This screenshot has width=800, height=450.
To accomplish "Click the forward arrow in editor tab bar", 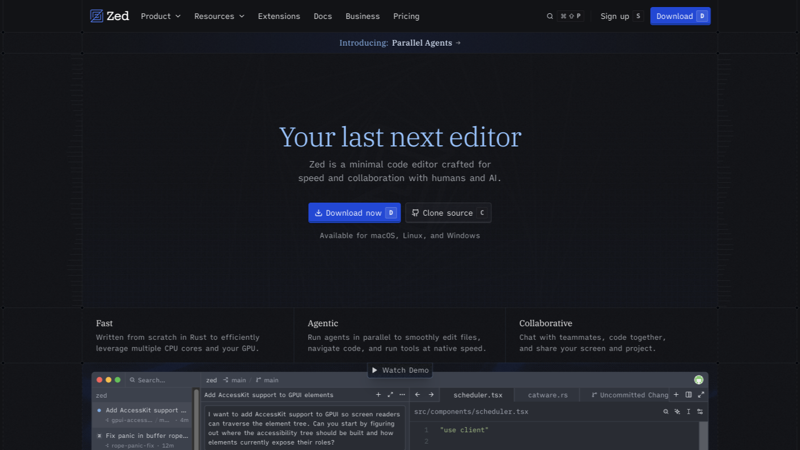I will (431, 395).
